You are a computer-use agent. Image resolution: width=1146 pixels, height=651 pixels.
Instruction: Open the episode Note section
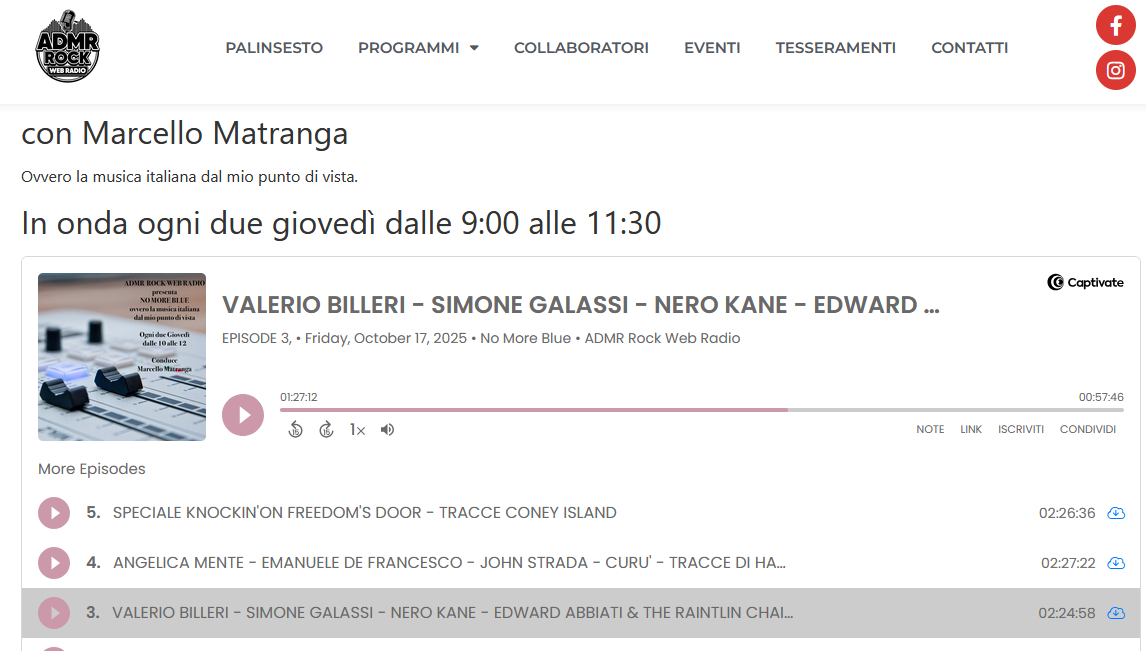[x=930, y=429]
